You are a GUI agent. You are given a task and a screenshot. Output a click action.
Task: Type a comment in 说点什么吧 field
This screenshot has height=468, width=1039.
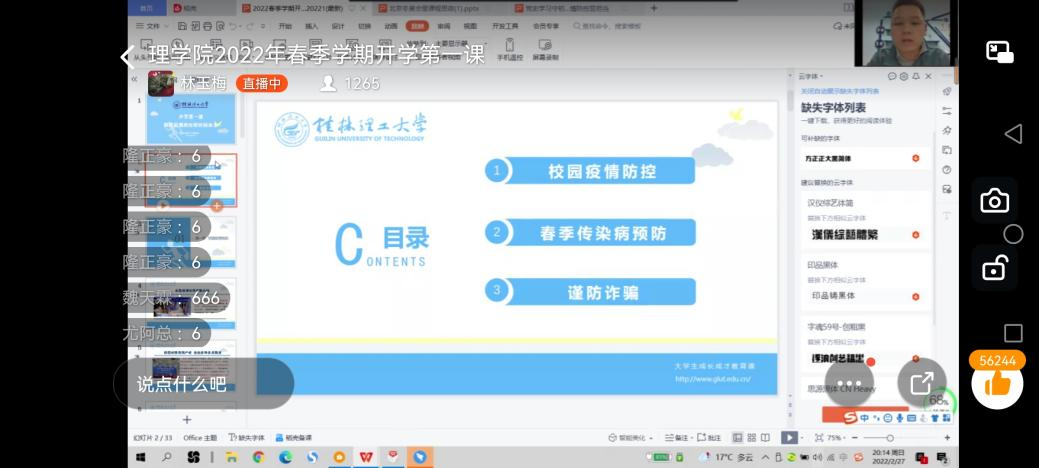coord(203,383)
